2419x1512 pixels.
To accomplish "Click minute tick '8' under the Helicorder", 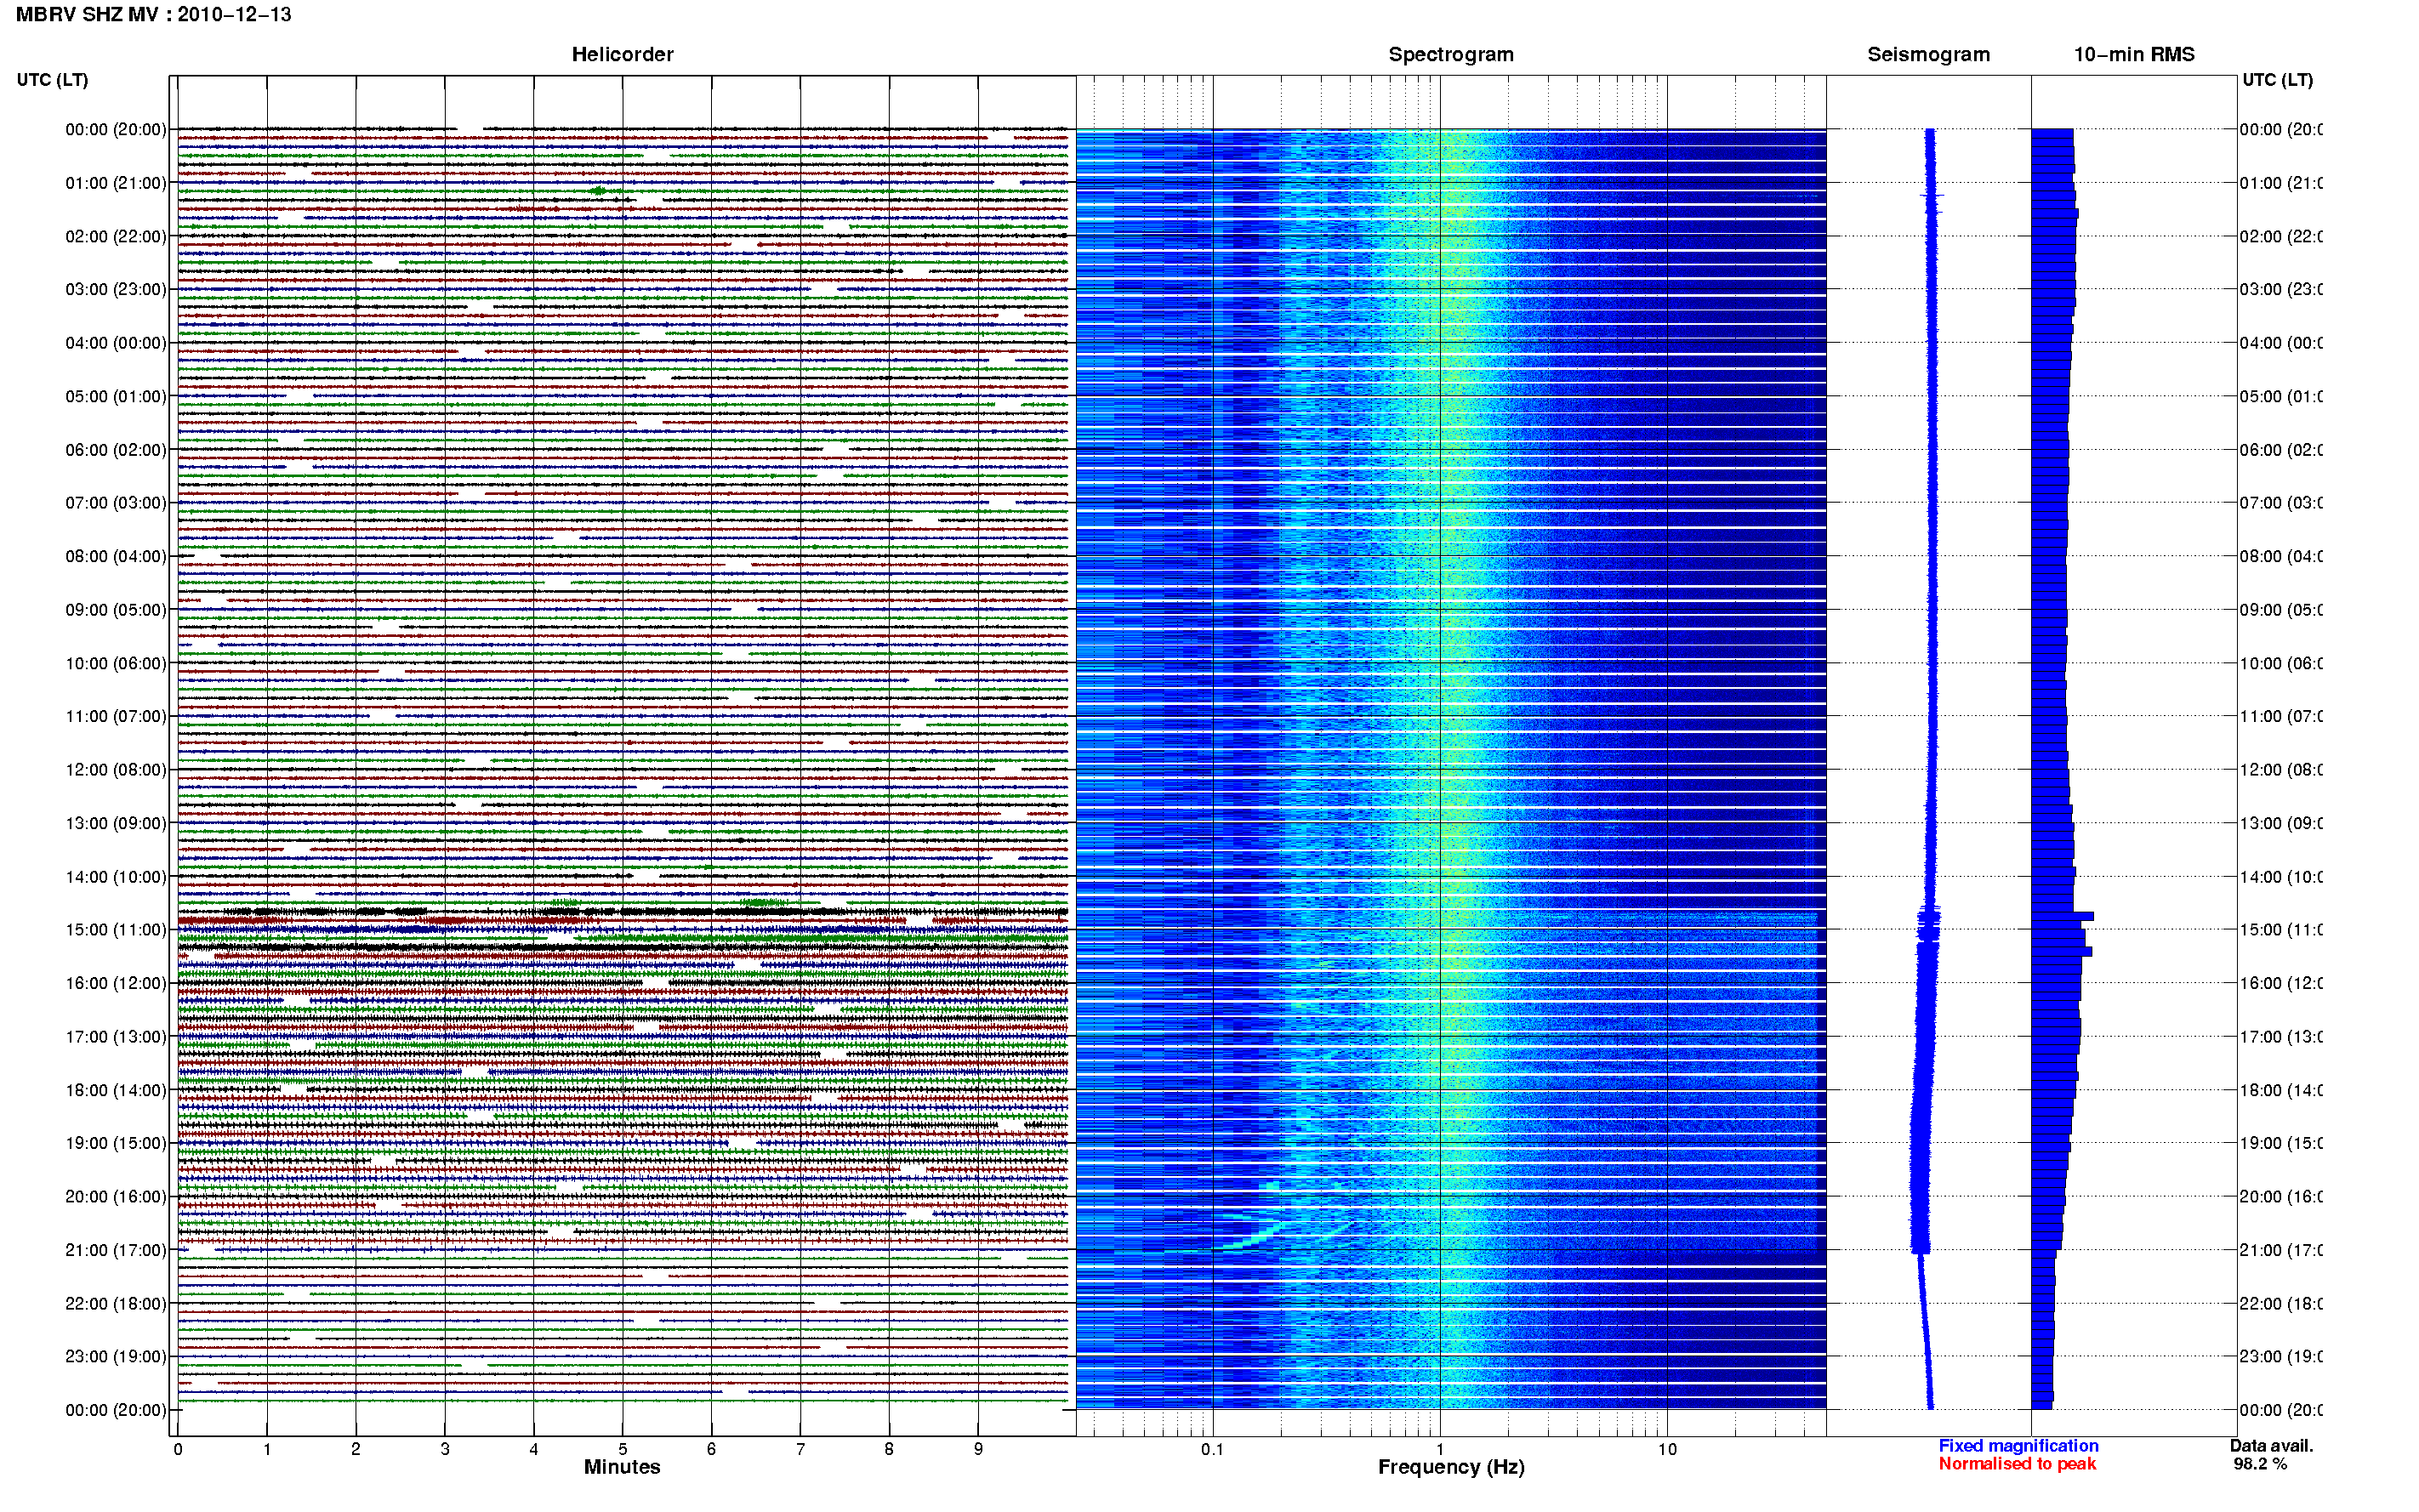I will tap(889, 1449).
